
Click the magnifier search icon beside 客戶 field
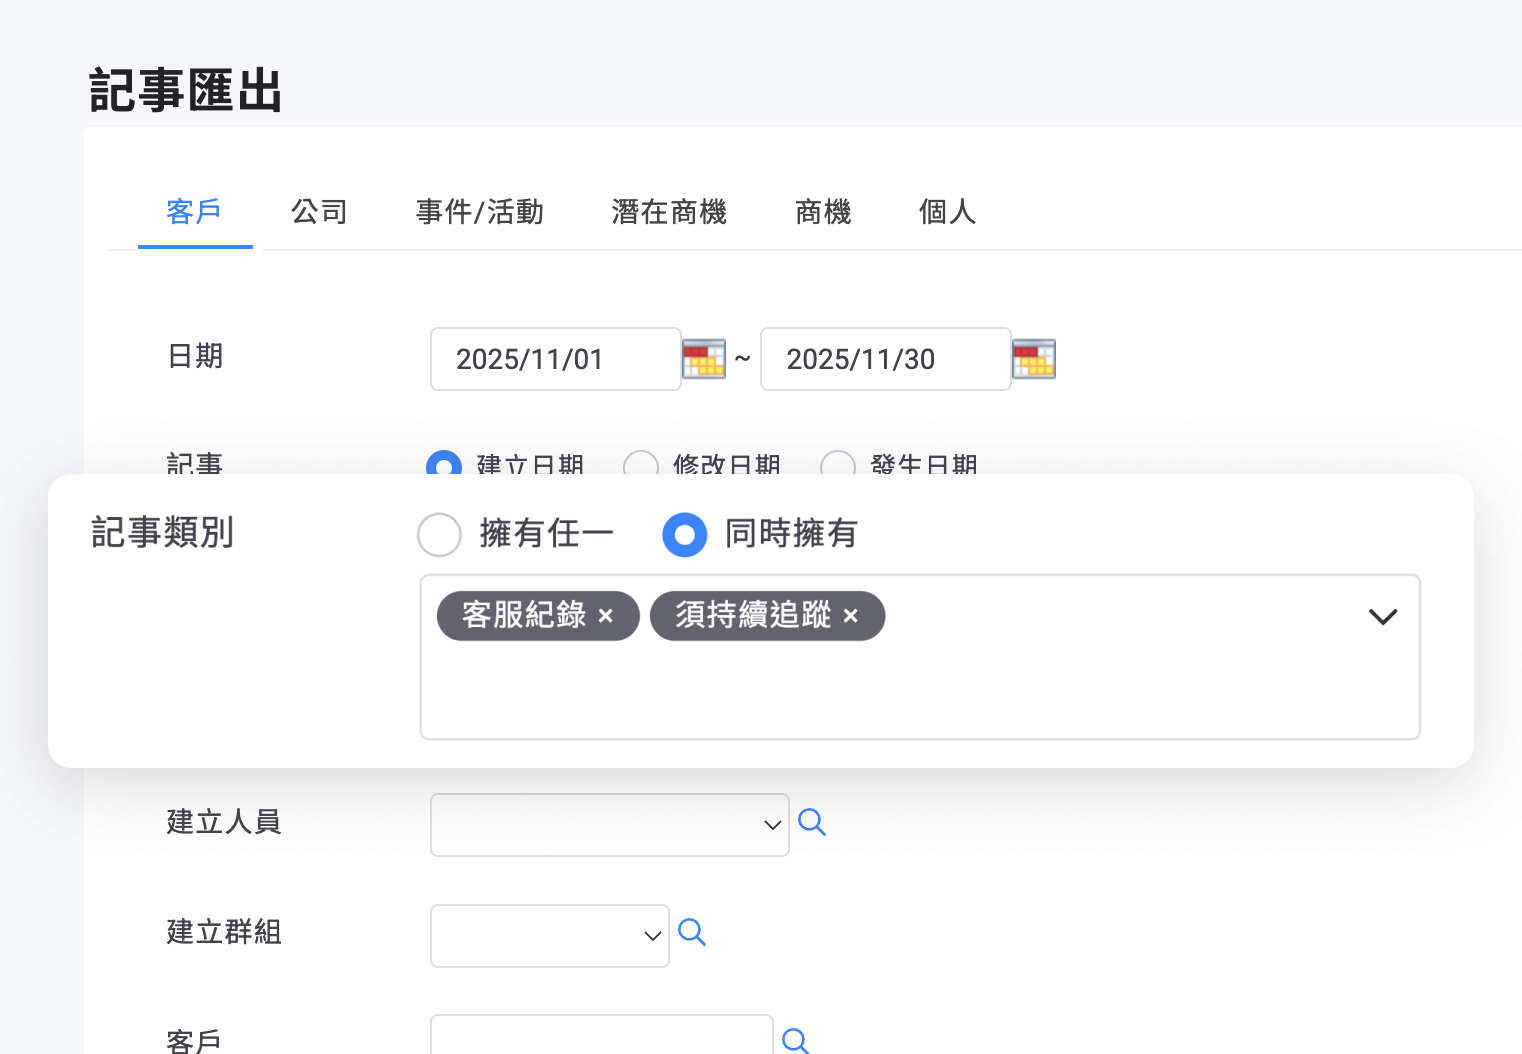pos(796,1041)
